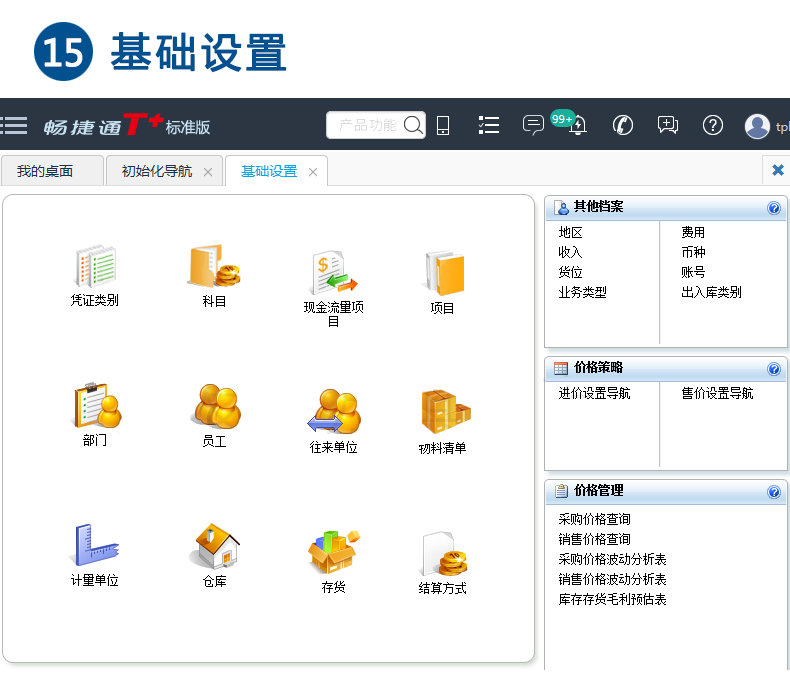This screenshot has height=682, width=790.
Task: Click the 出入库类别 link
Action: 711,292
